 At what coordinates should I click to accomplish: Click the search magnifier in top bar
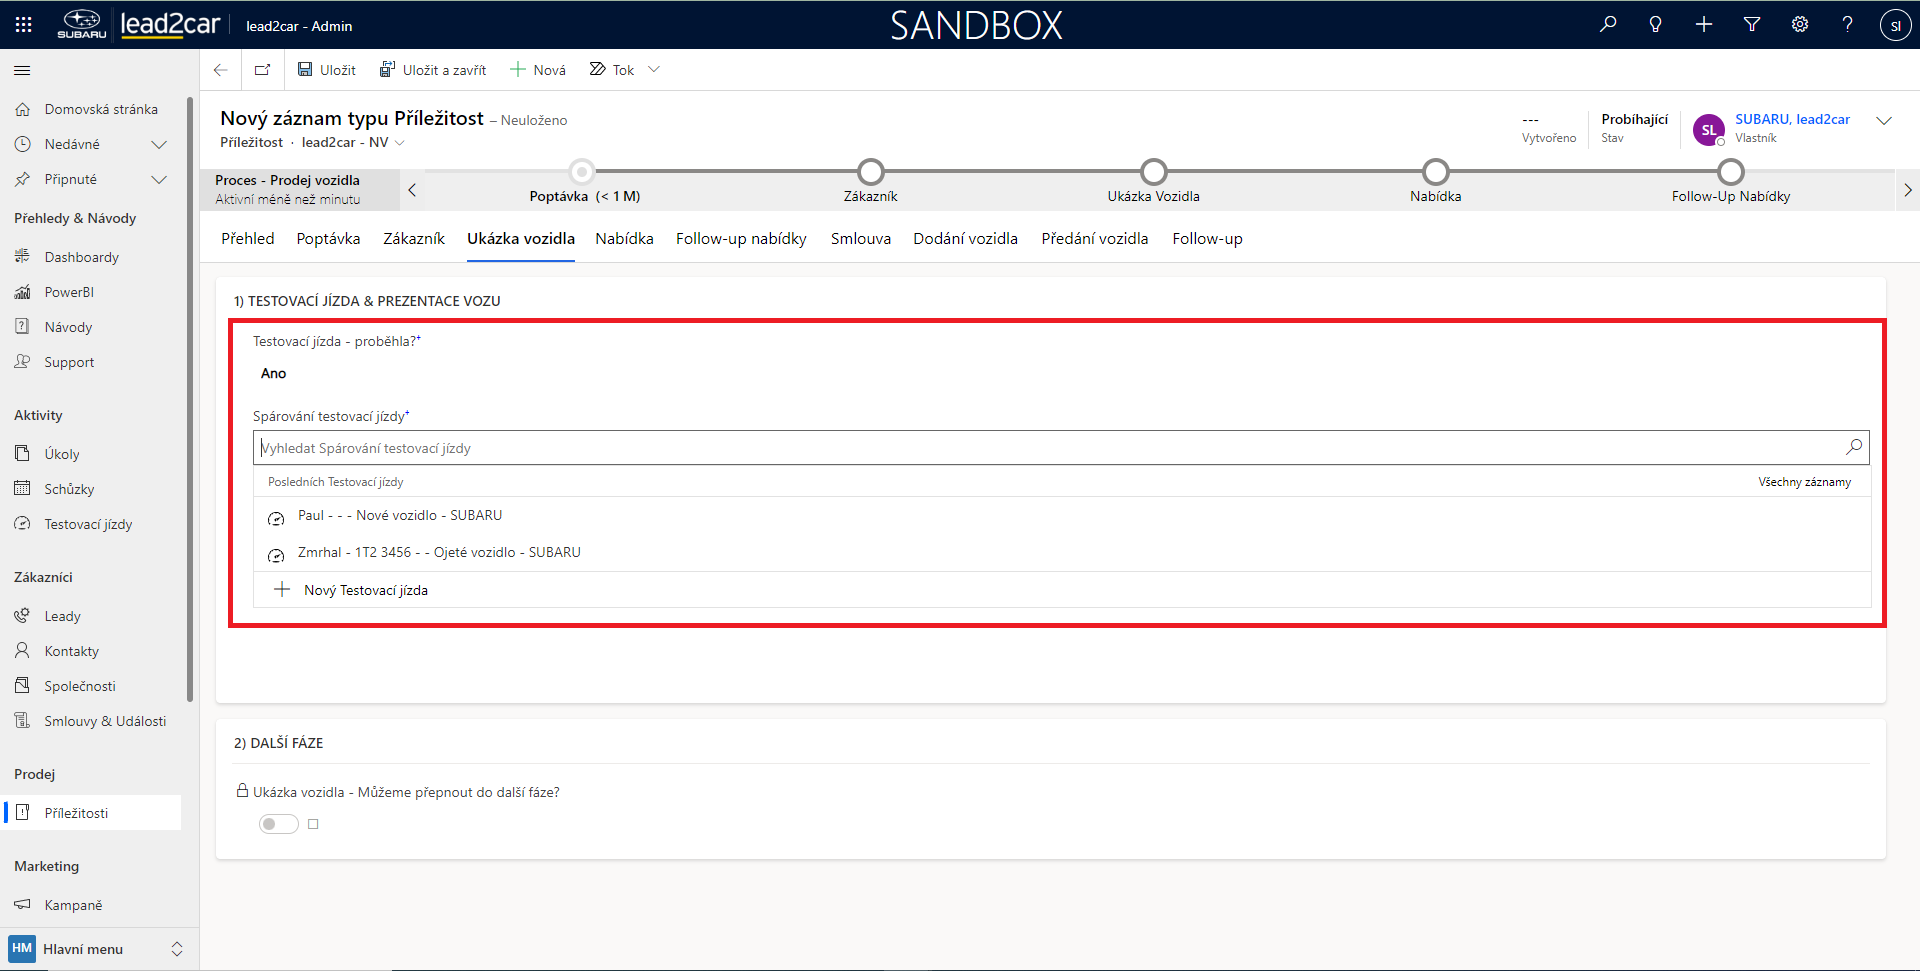coord(1608,25)
